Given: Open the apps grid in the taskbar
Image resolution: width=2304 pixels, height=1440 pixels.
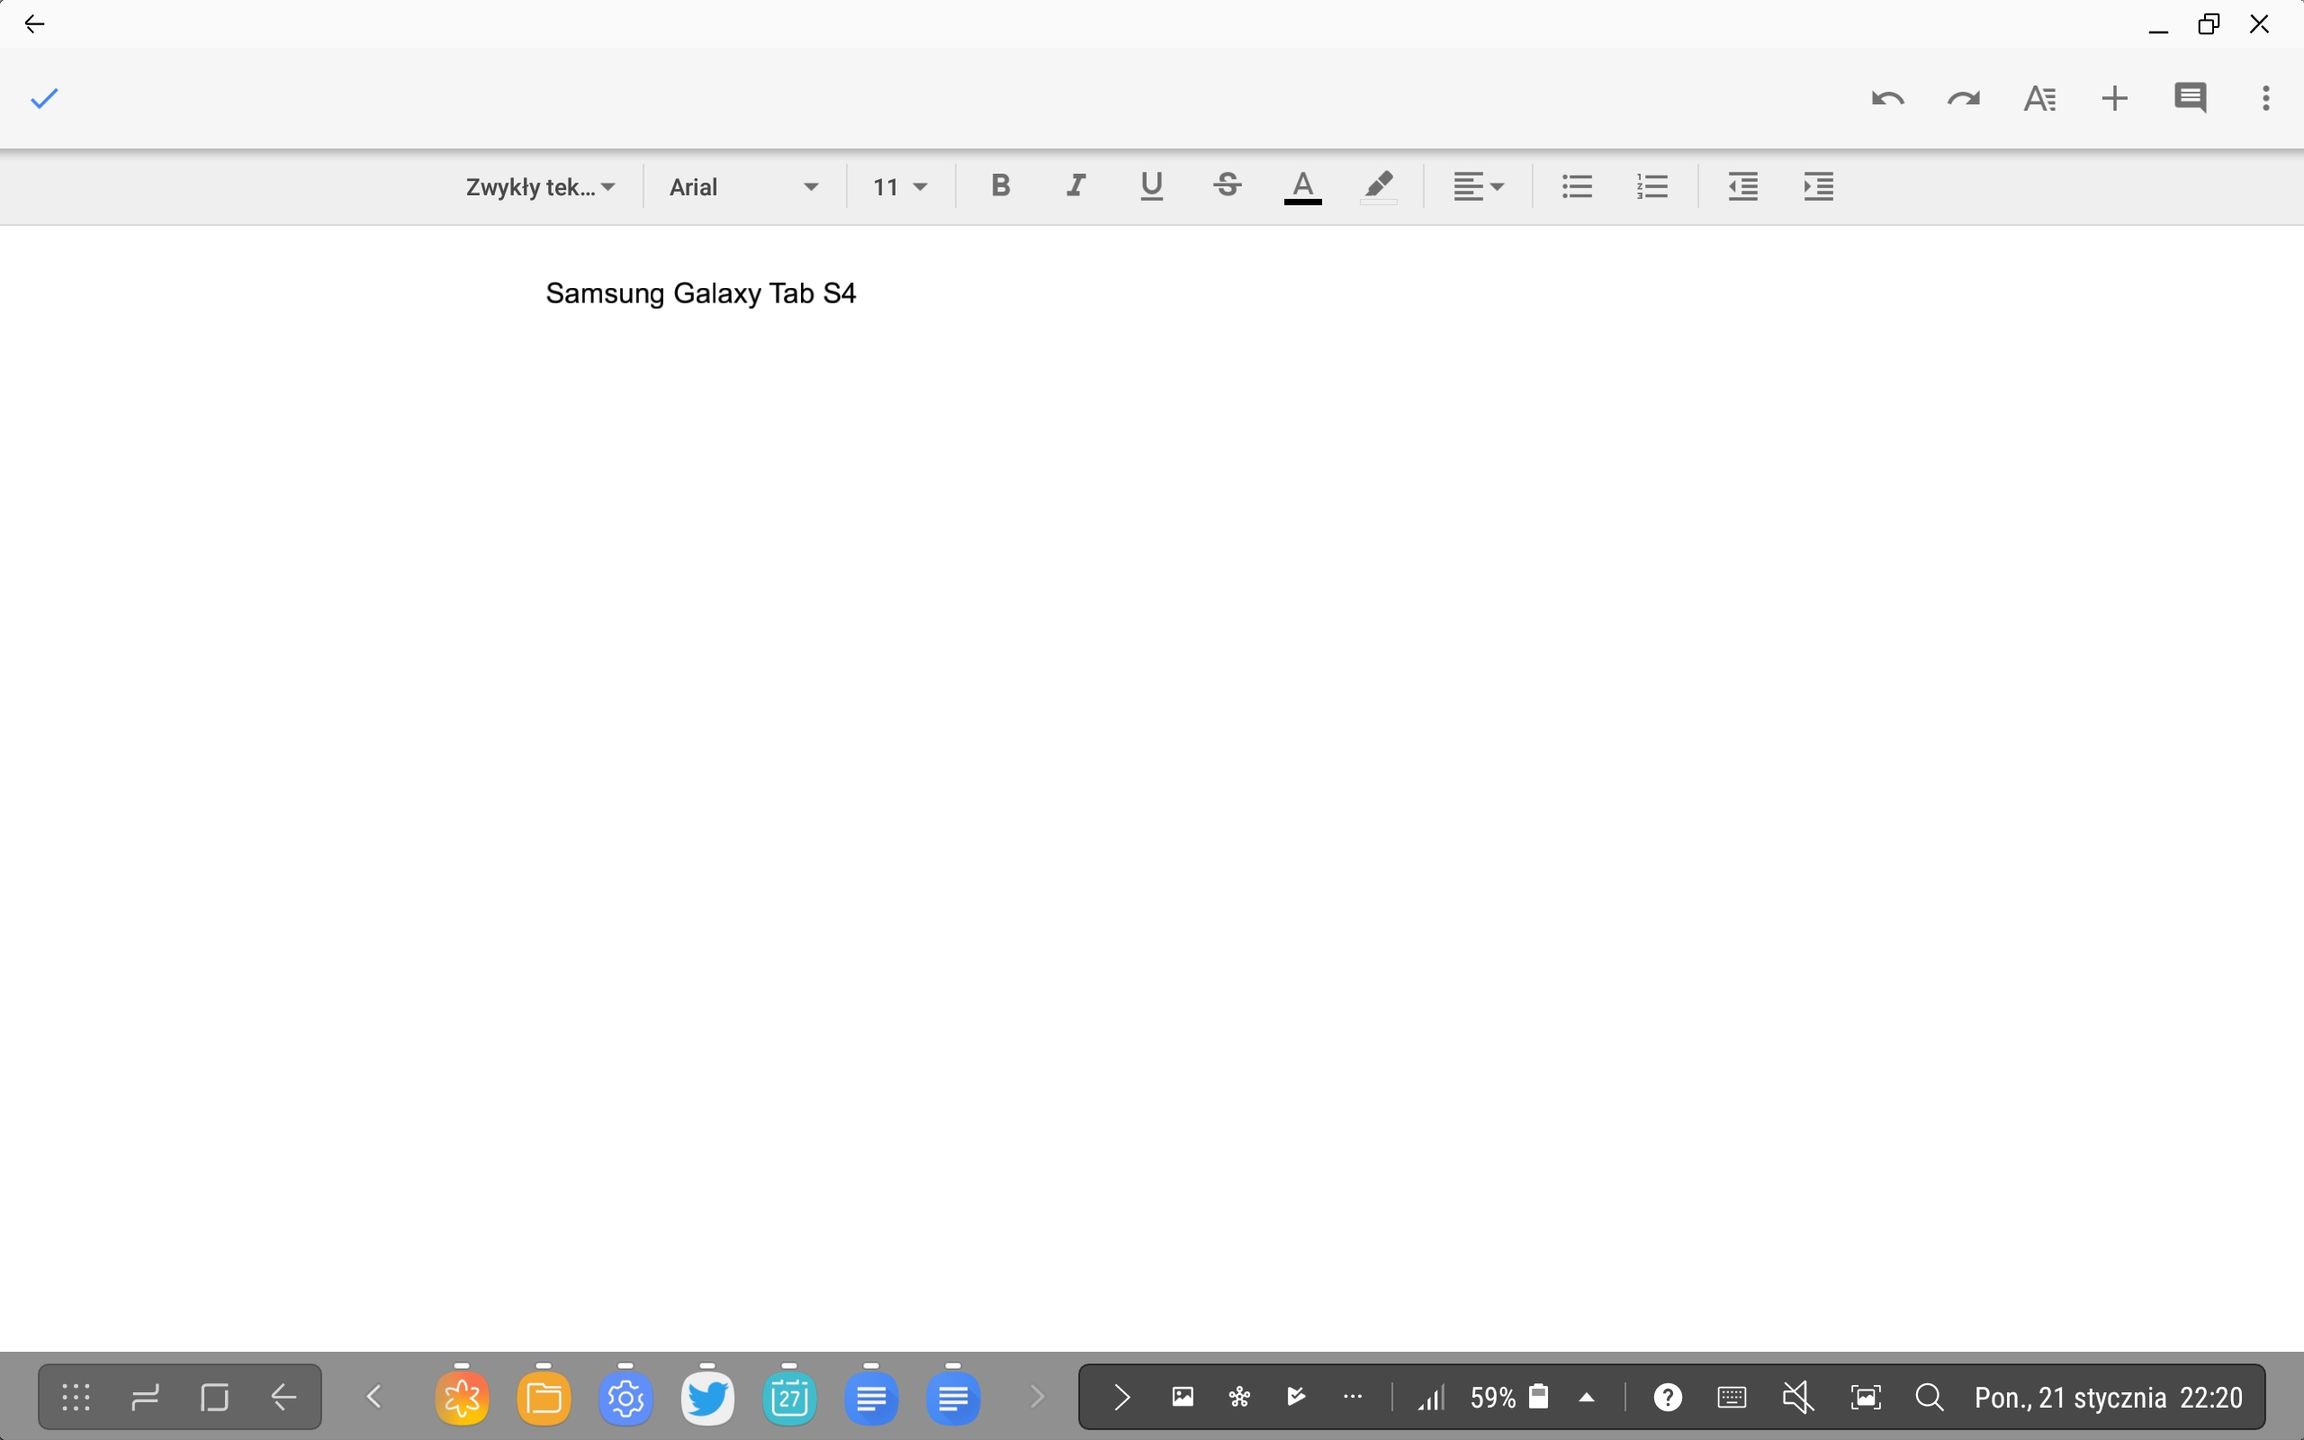Looking at the screenshot, I should coord(76,1397).
